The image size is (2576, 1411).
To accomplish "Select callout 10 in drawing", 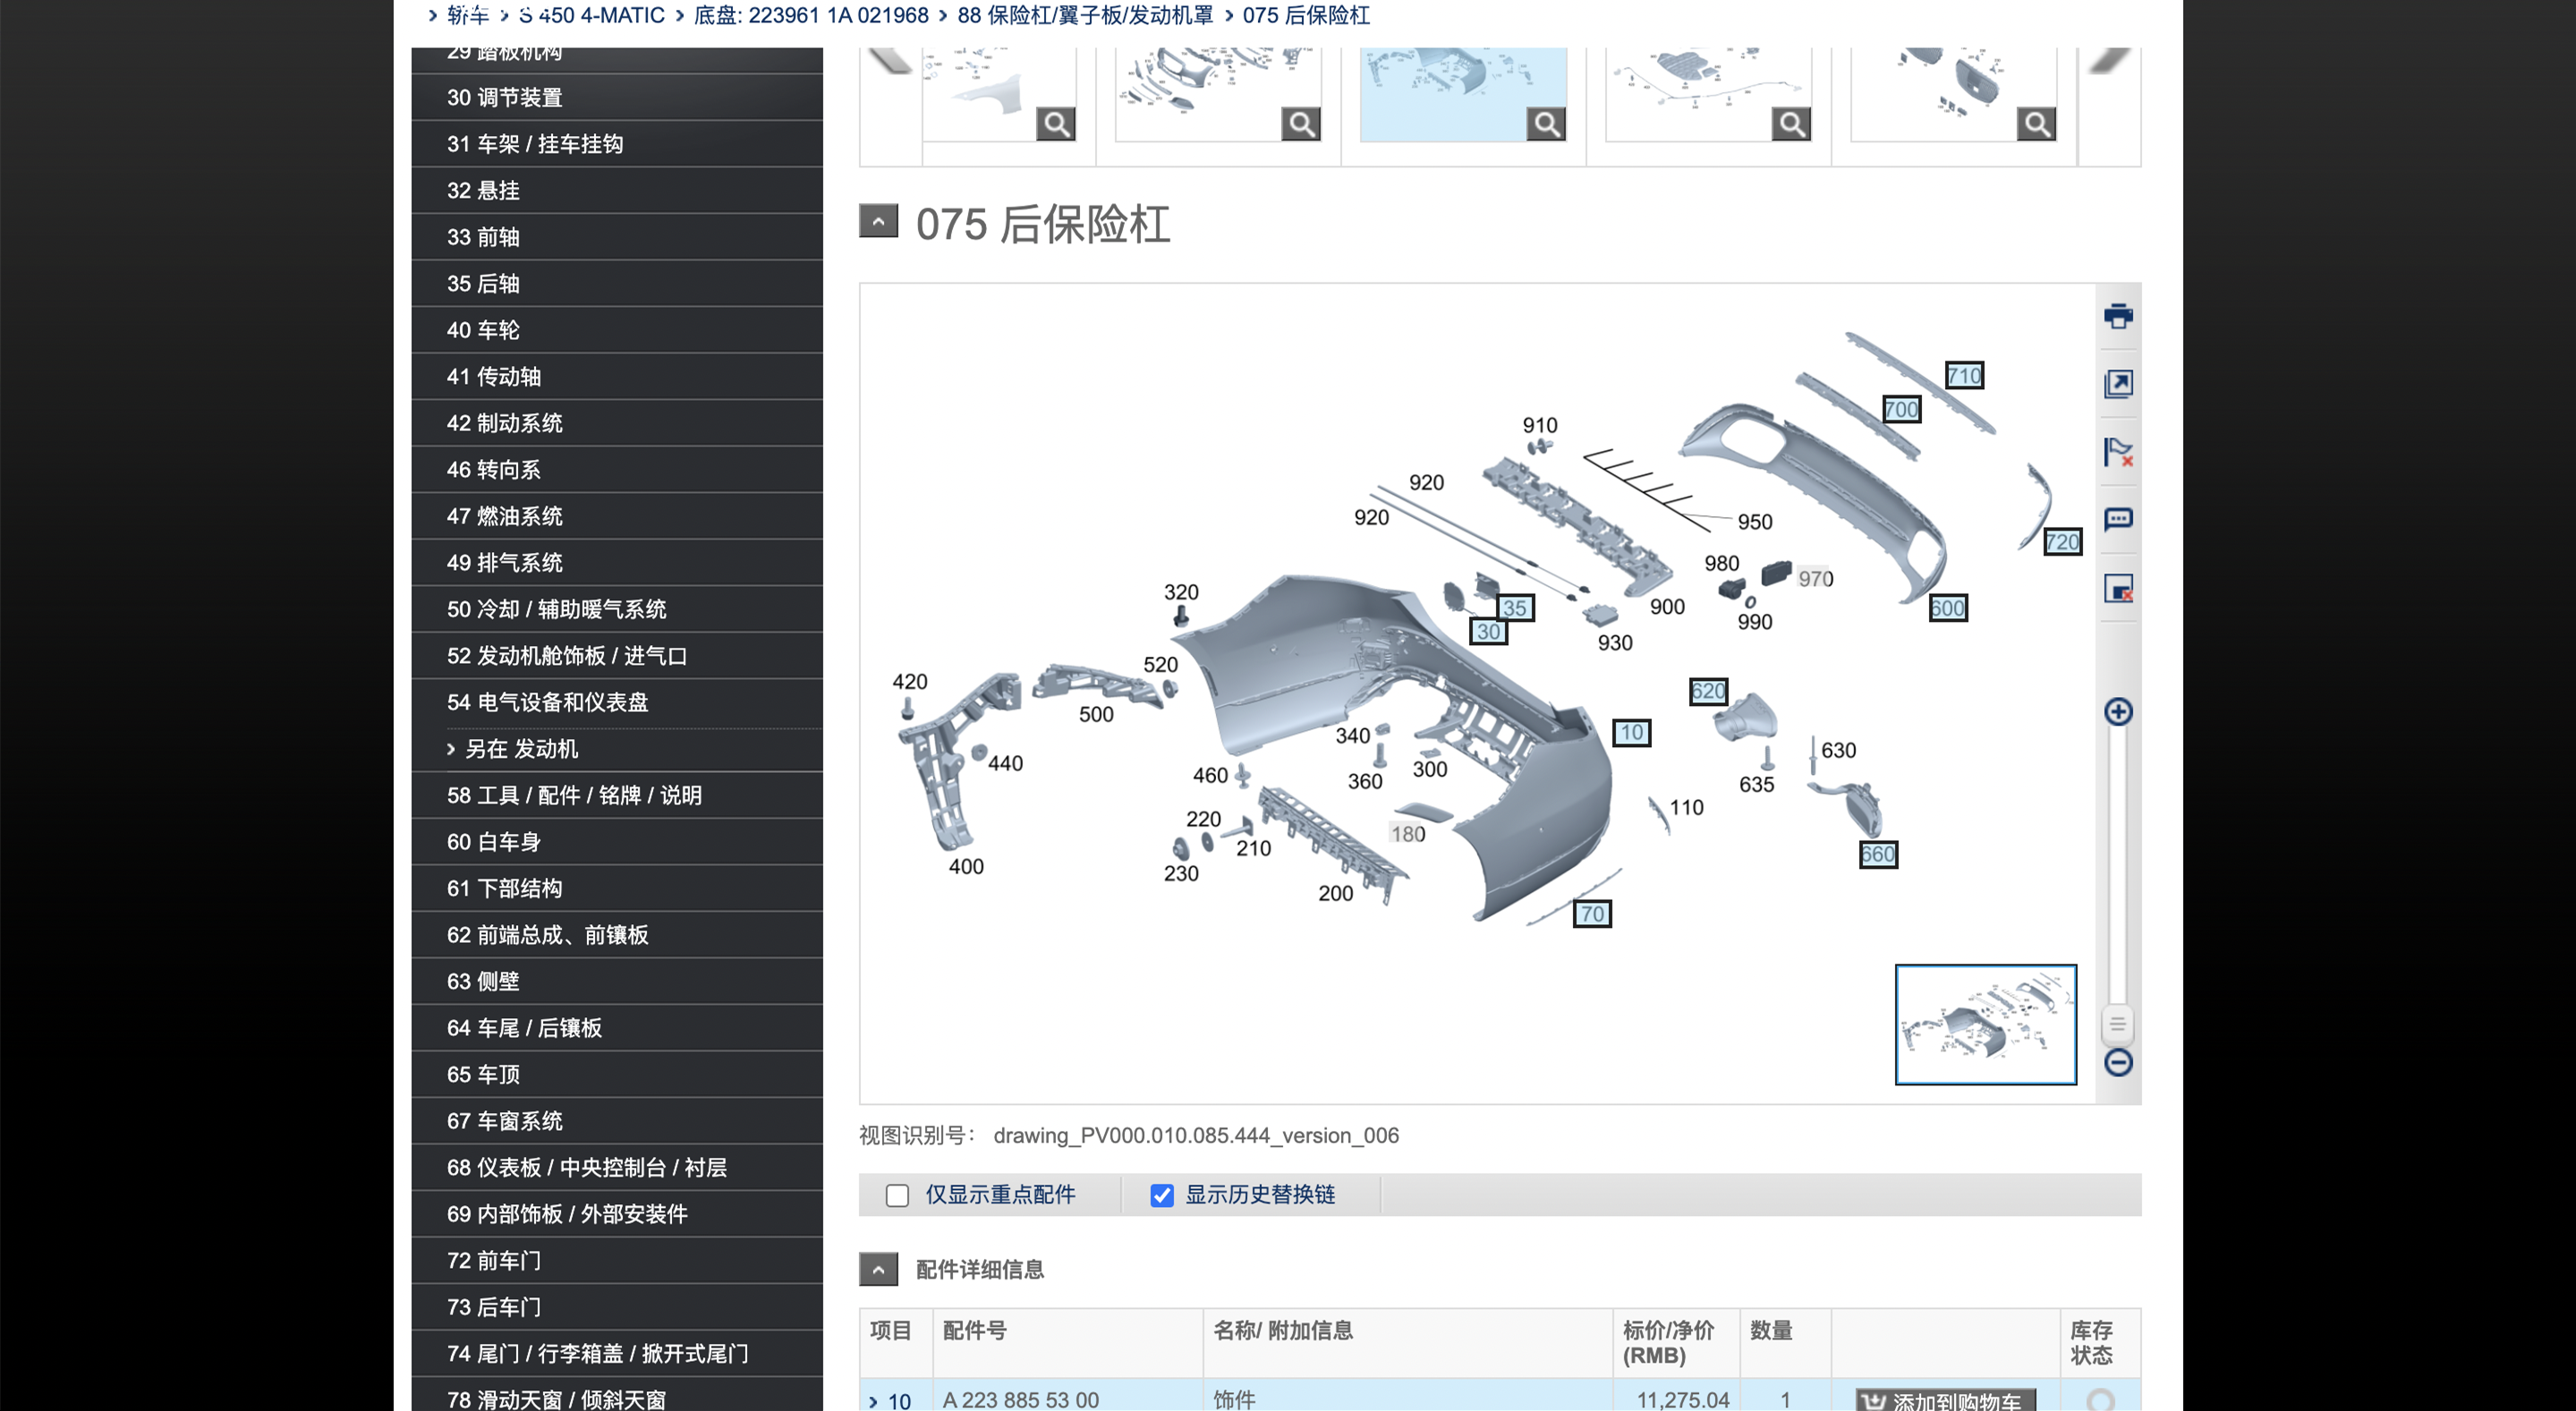I will click(x=1632, y=732).
